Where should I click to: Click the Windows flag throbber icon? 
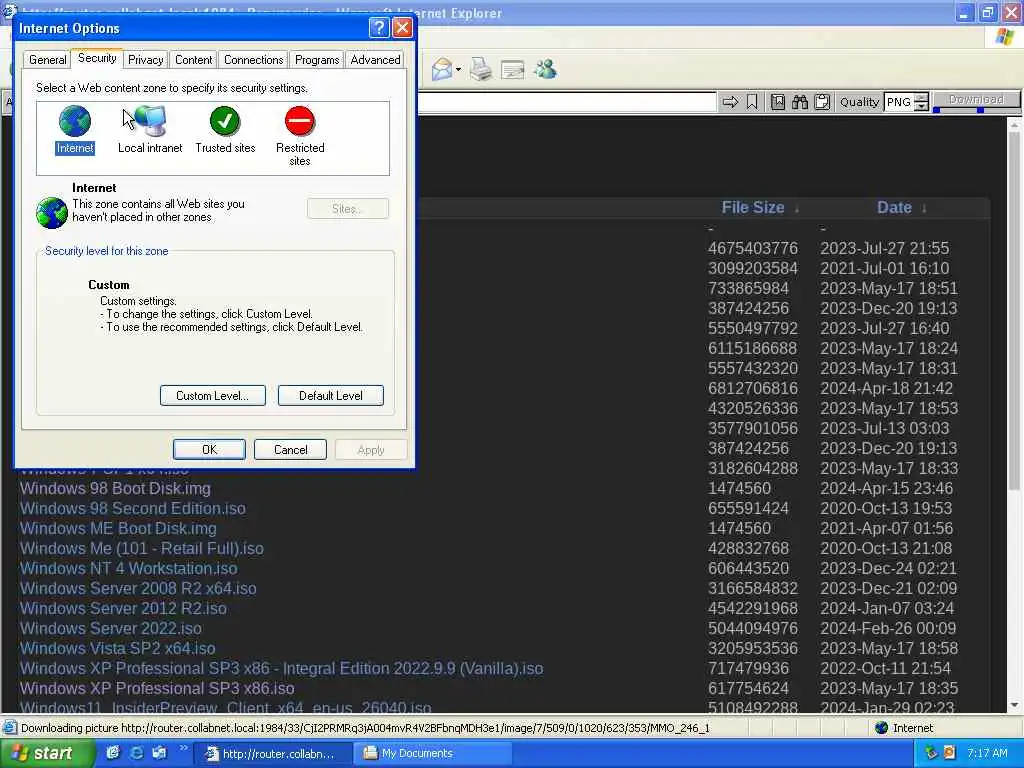(x=1004, y=37)
